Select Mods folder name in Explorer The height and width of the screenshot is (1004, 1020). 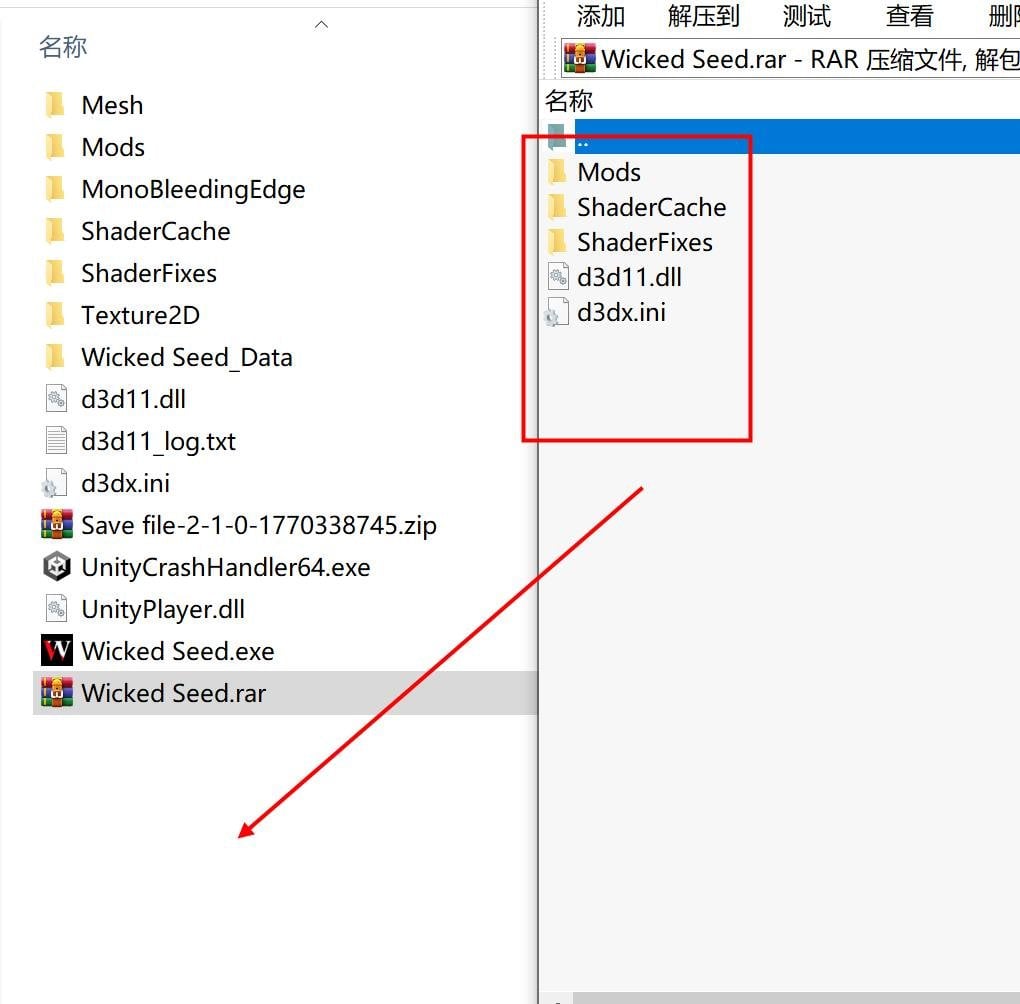point(113,147)
